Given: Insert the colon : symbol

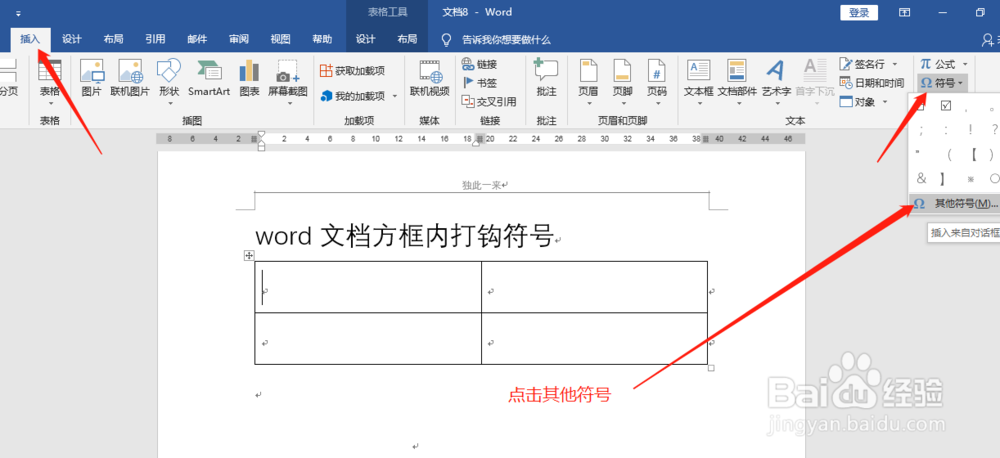Looking at the screenshot, I should (946, 129).
